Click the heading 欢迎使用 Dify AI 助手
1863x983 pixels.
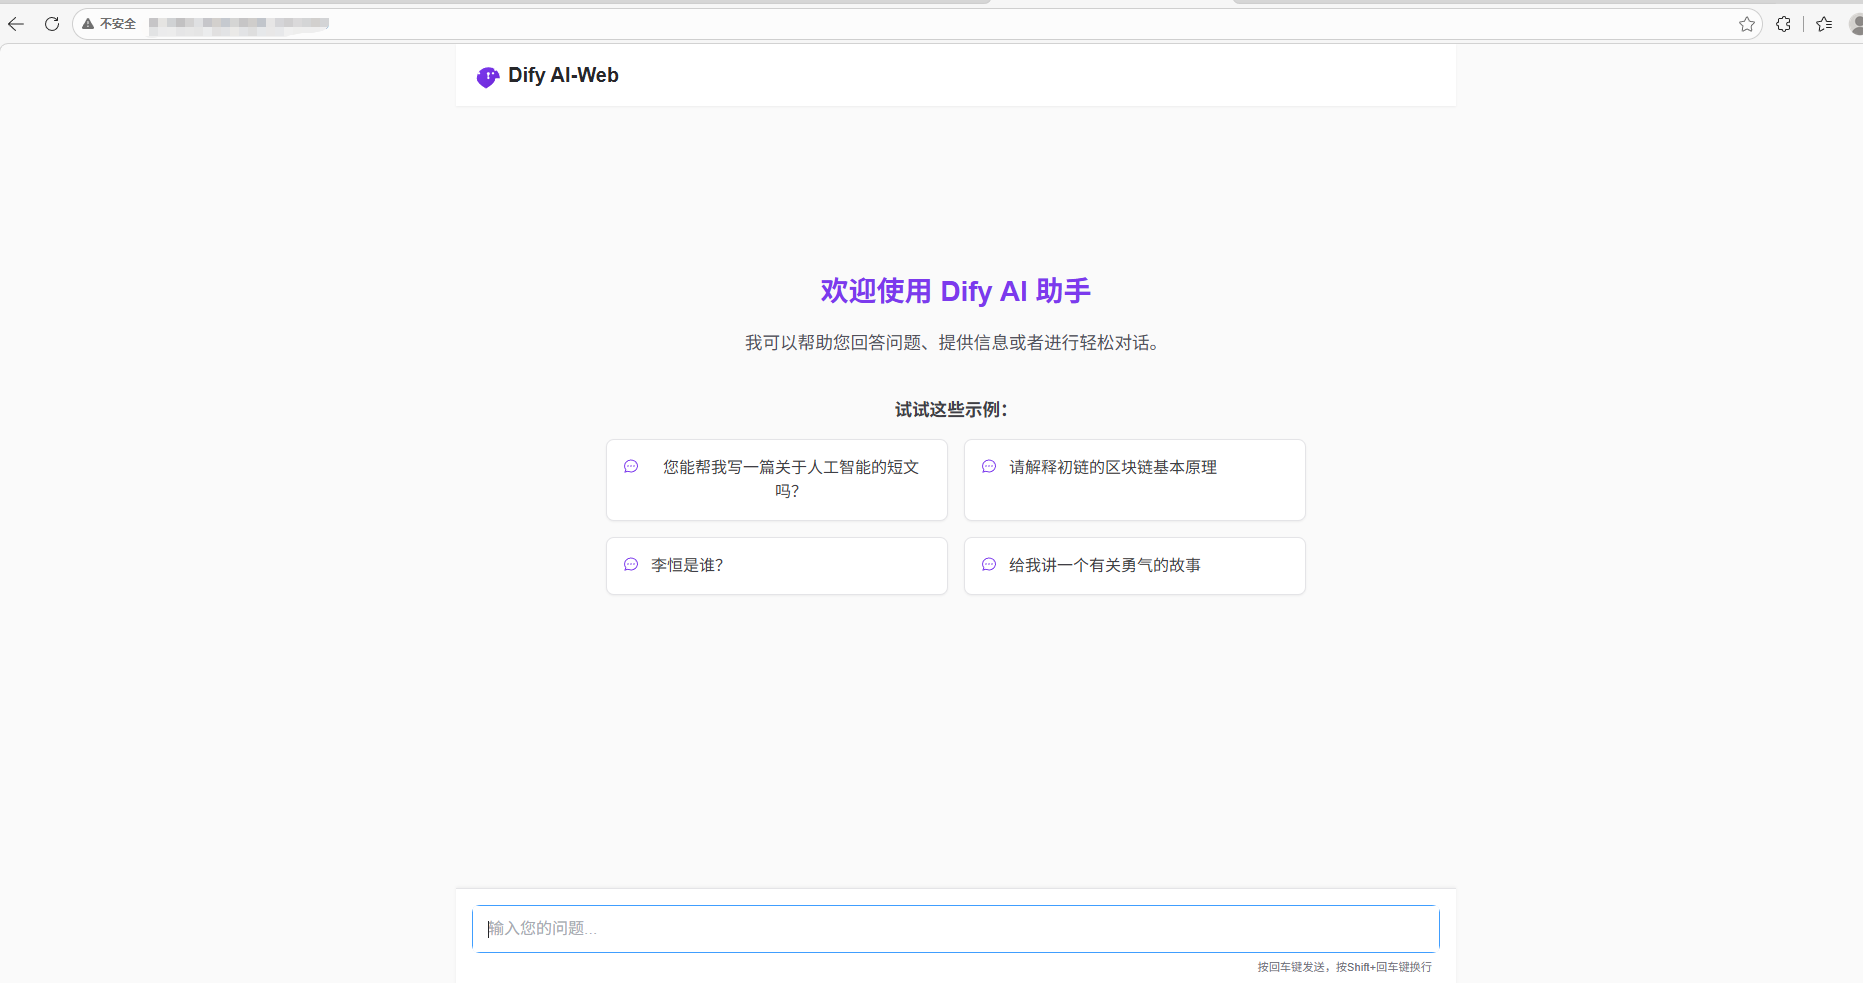(956, 291)
